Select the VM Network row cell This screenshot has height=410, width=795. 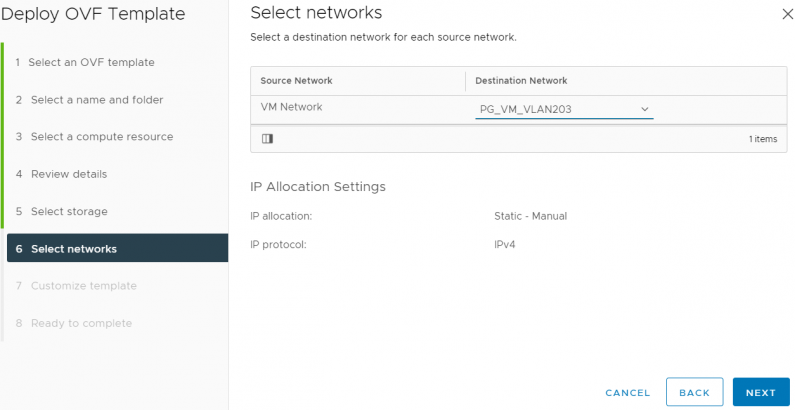point(291,107)
